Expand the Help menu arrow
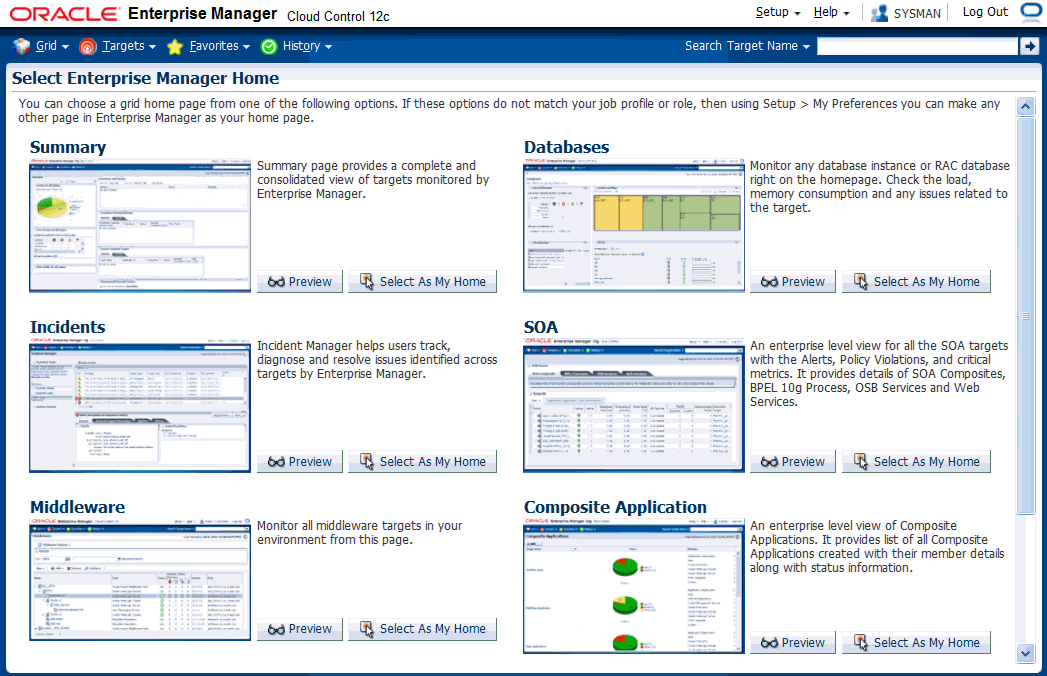The height and width of the screenshot is (676, 1047). tap(846, 13)
